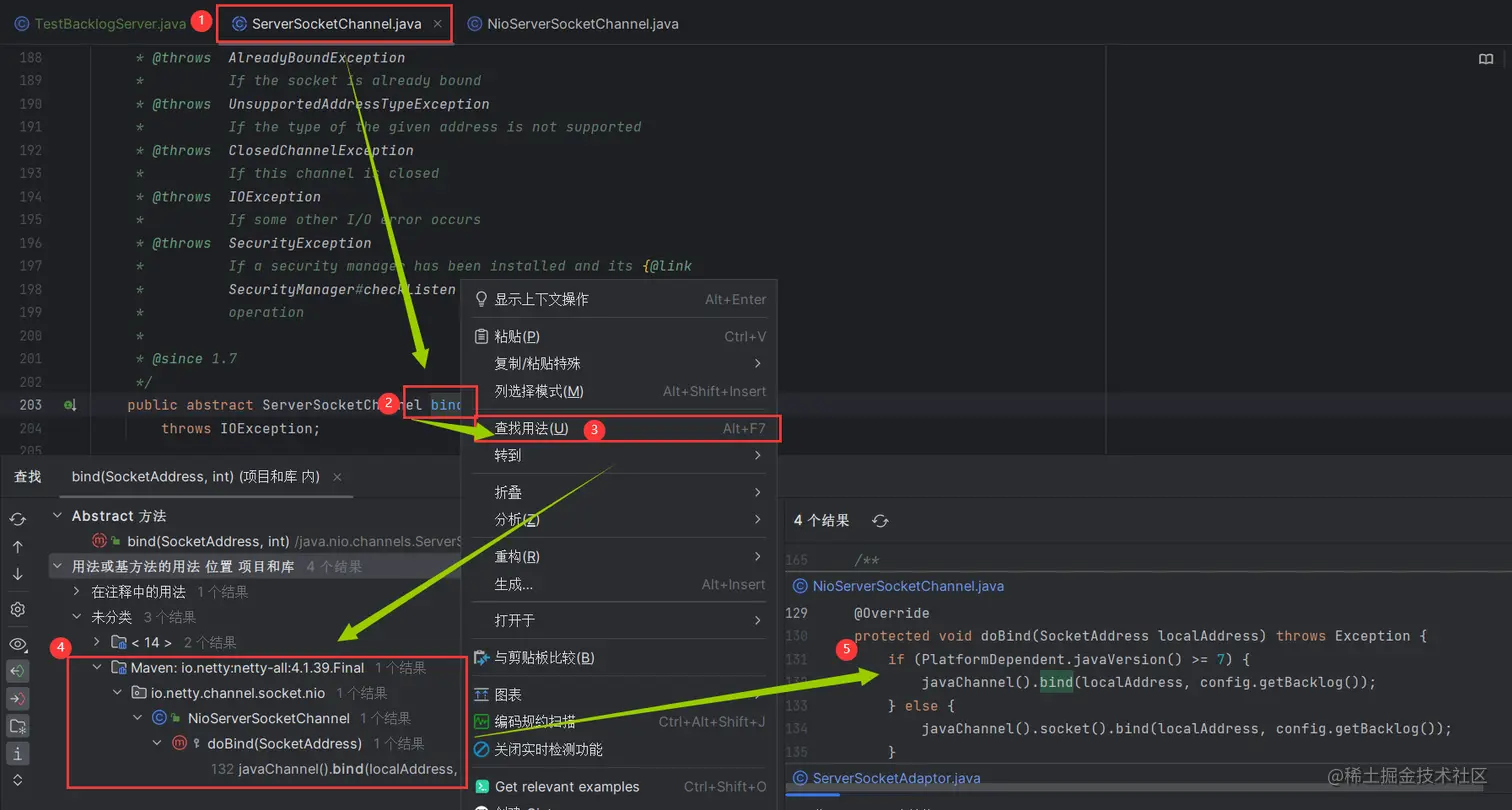Click the bind method name on line 203
The height and width of the screenshot is (810, 1512).
tap(446, 405)
